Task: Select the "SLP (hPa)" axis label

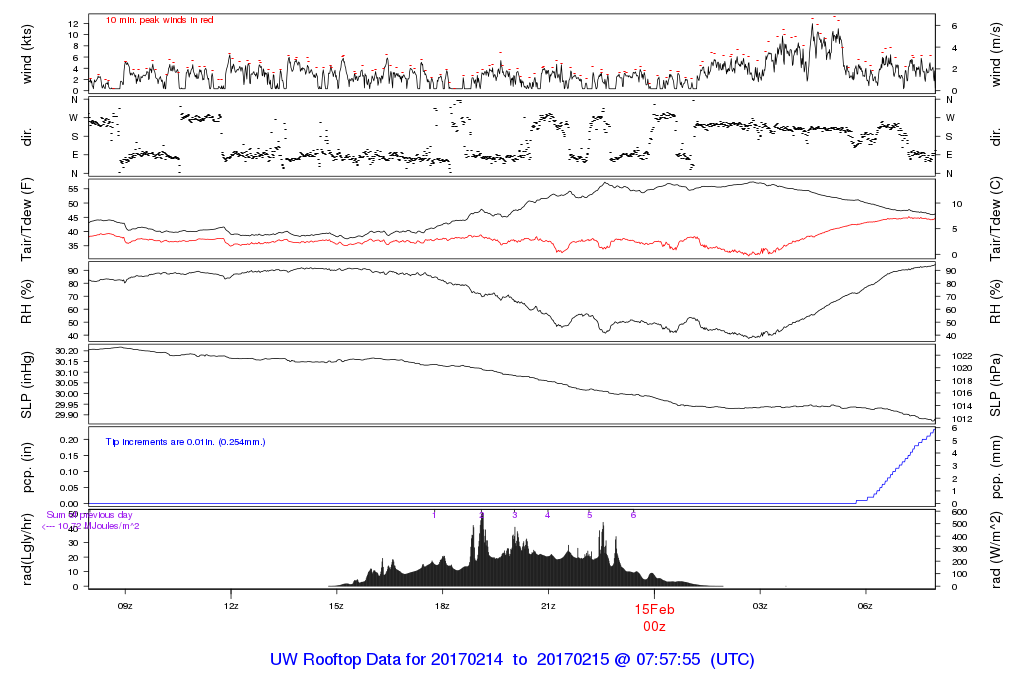Action: coord(995,385)
